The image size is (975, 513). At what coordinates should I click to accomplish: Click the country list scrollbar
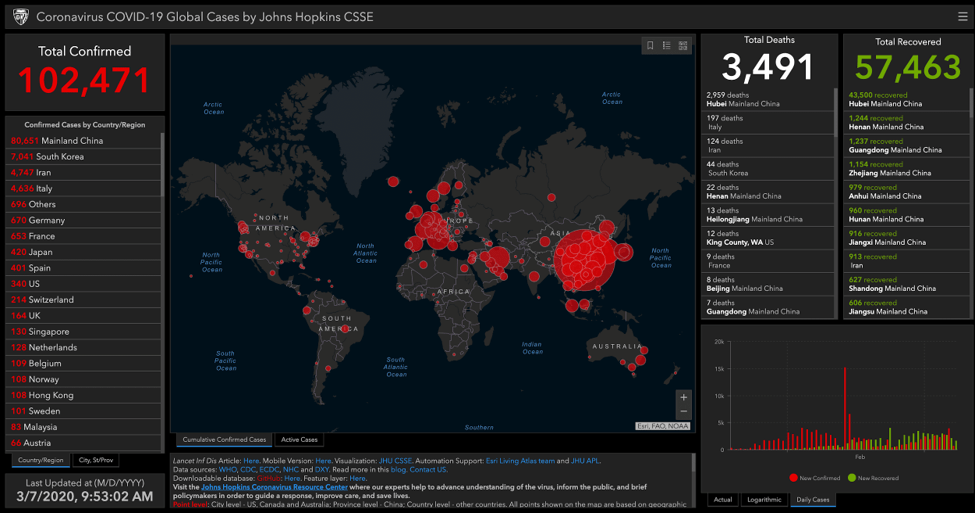(163, 165)
